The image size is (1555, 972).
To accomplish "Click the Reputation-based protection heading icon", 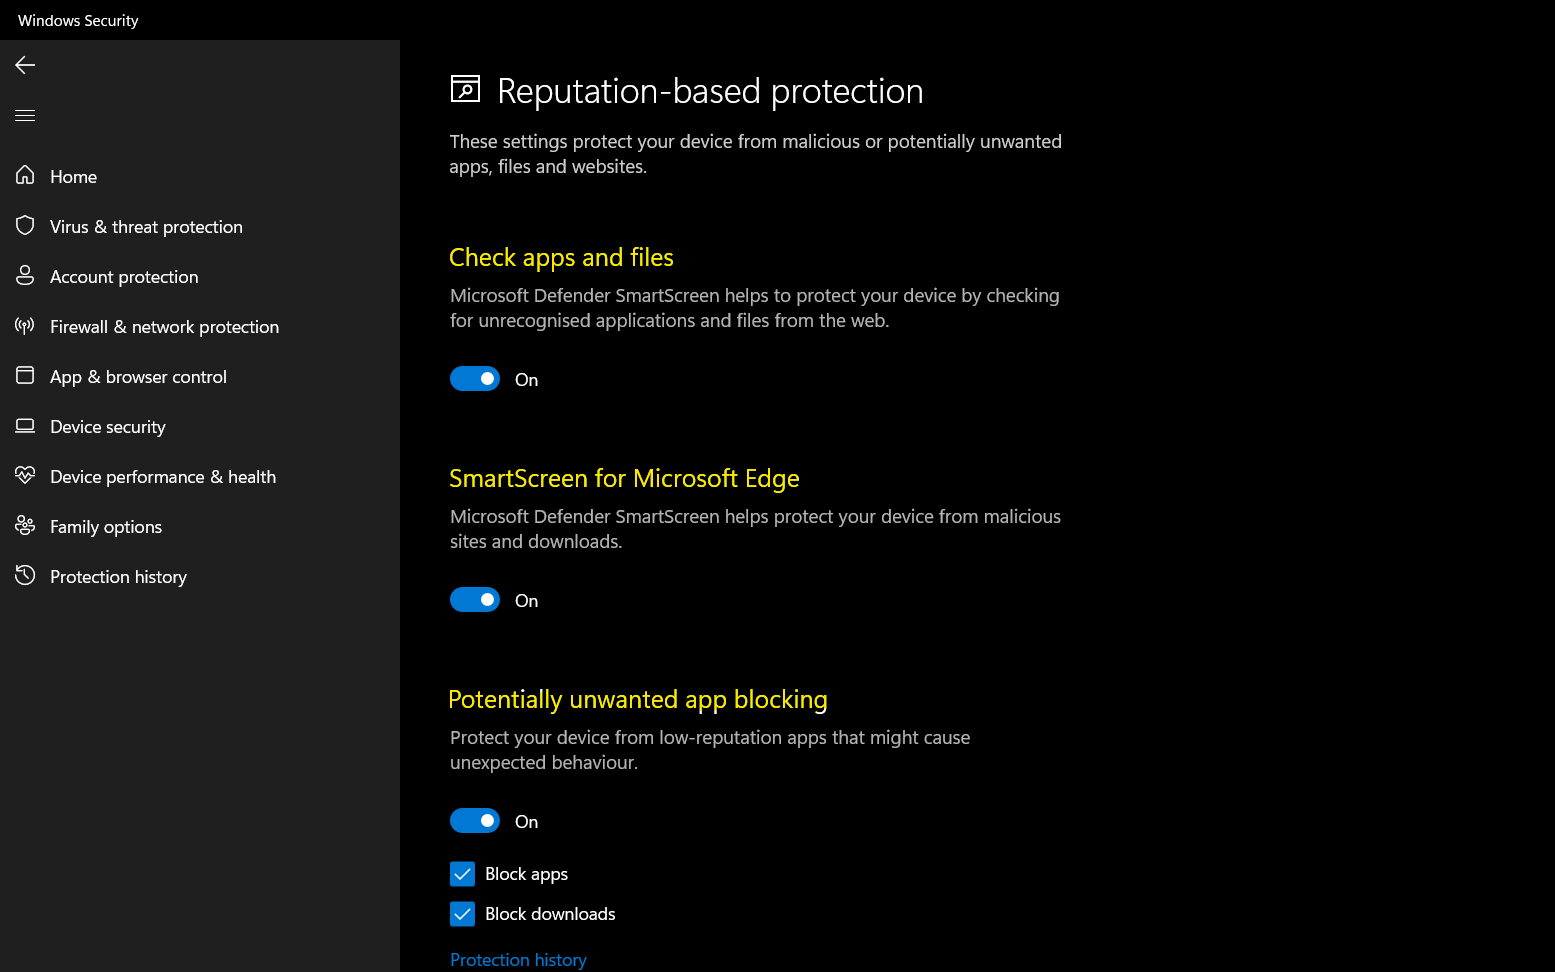I will tap(465, 89).
